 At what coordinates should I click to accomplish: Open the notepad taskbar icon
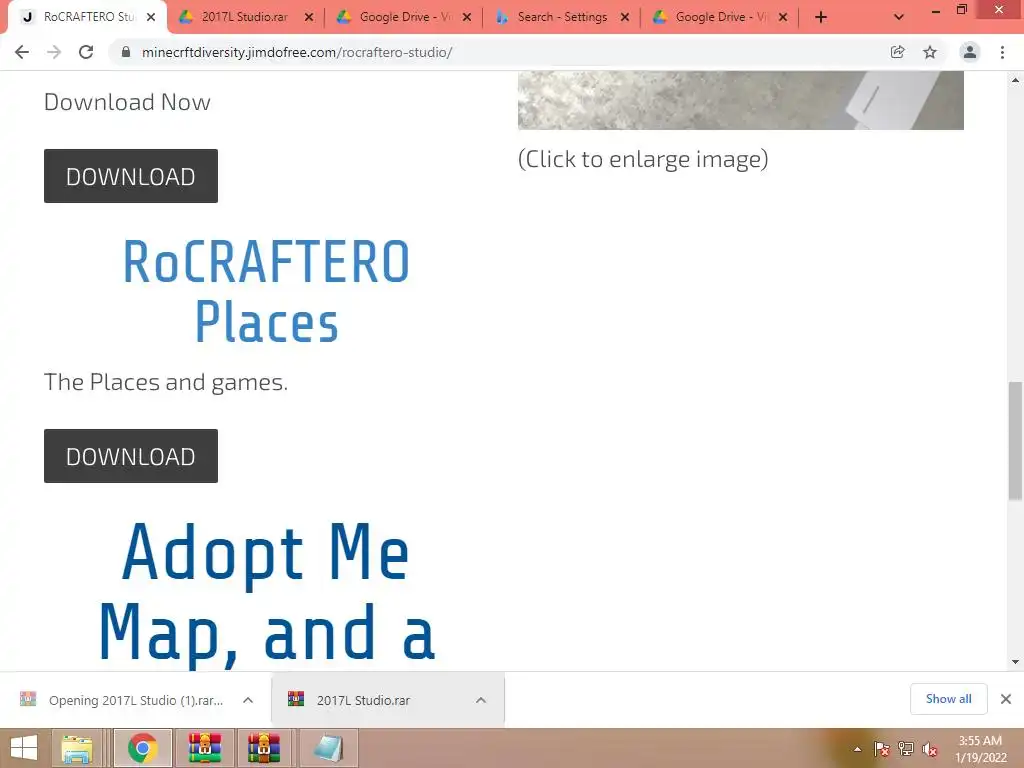click(327, 748)
